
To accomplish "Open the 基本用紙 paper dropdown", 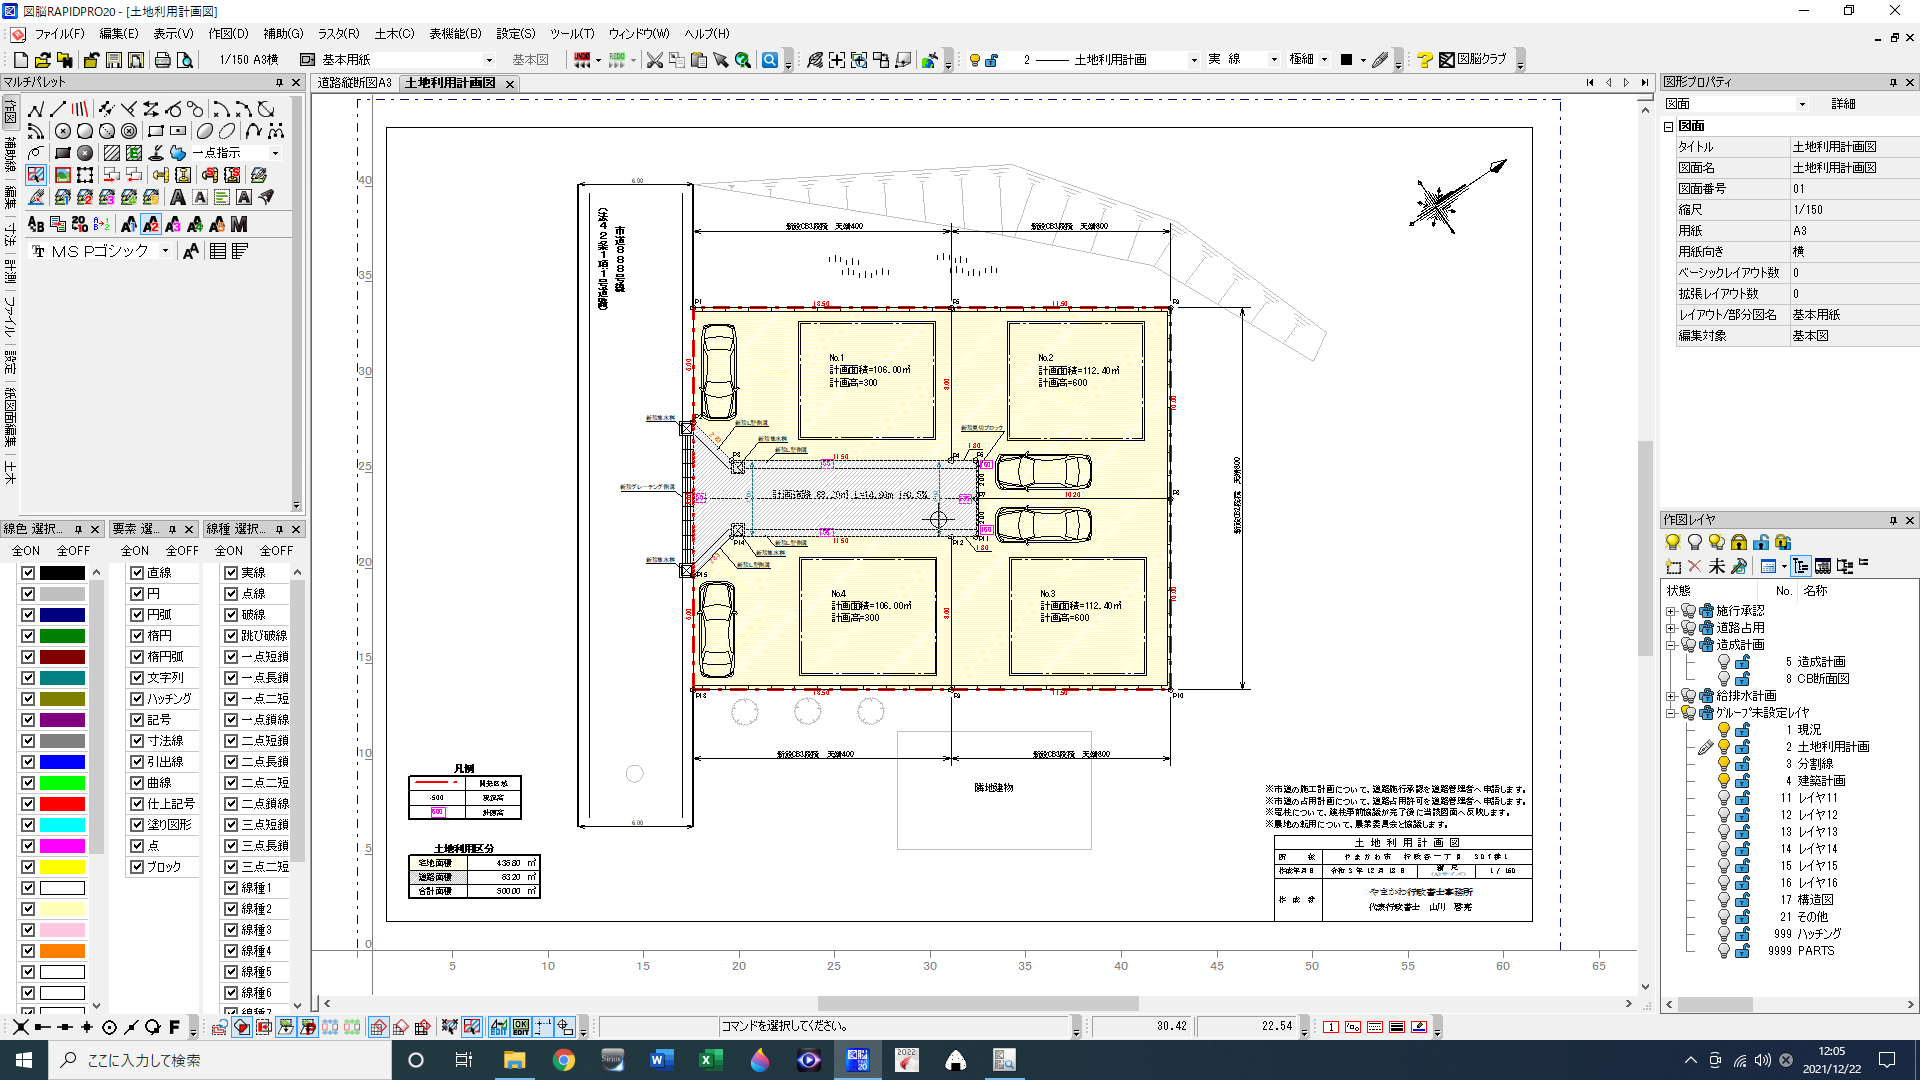I will pos(488,60).
